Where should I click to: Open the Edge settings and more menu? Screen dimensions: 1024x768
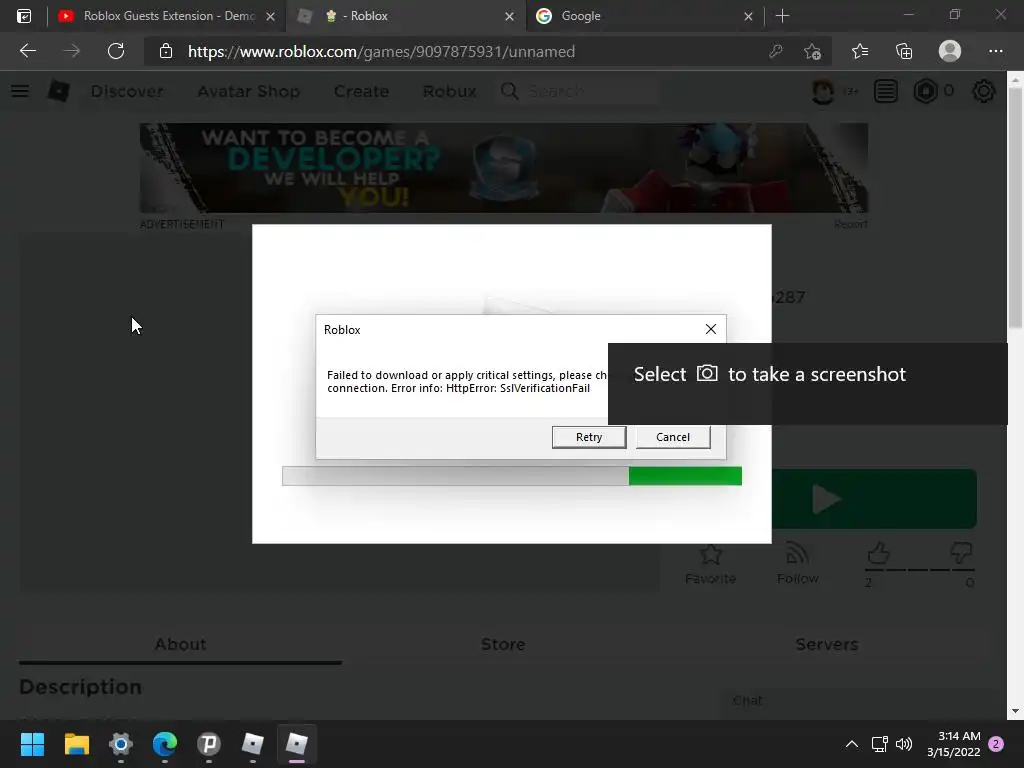(995, 51)
